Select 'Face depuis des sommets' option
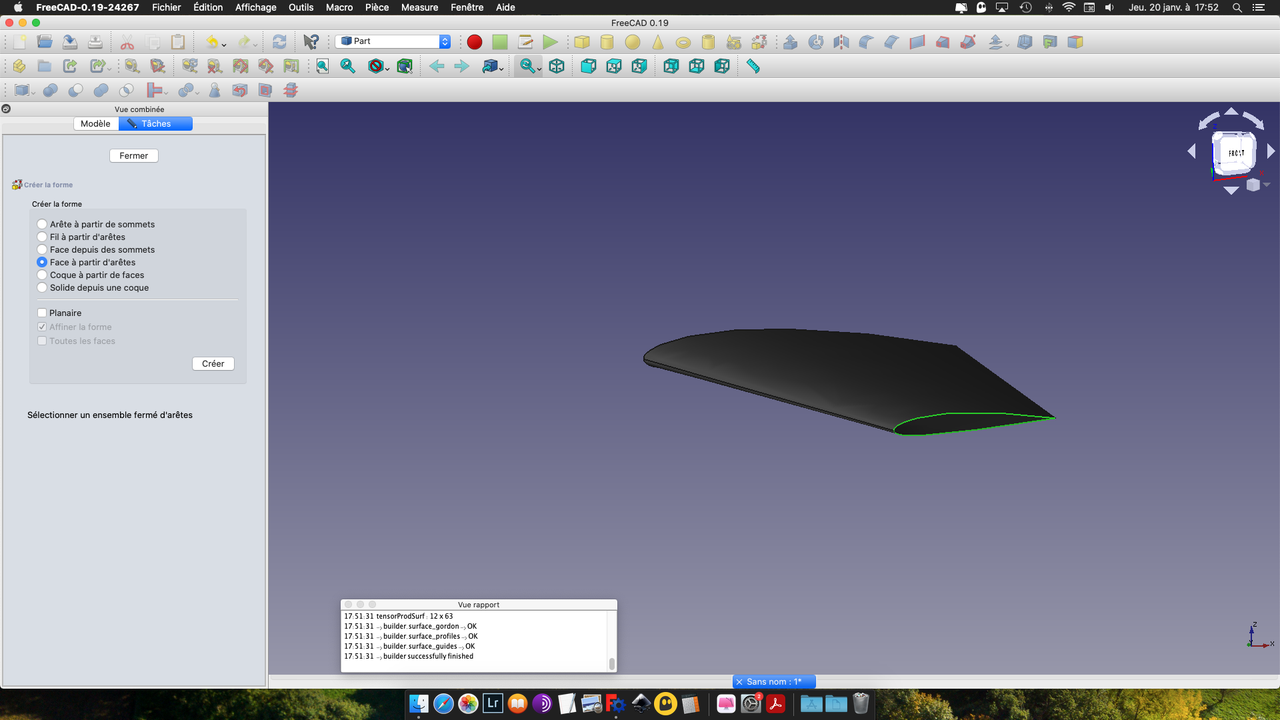 42,249
